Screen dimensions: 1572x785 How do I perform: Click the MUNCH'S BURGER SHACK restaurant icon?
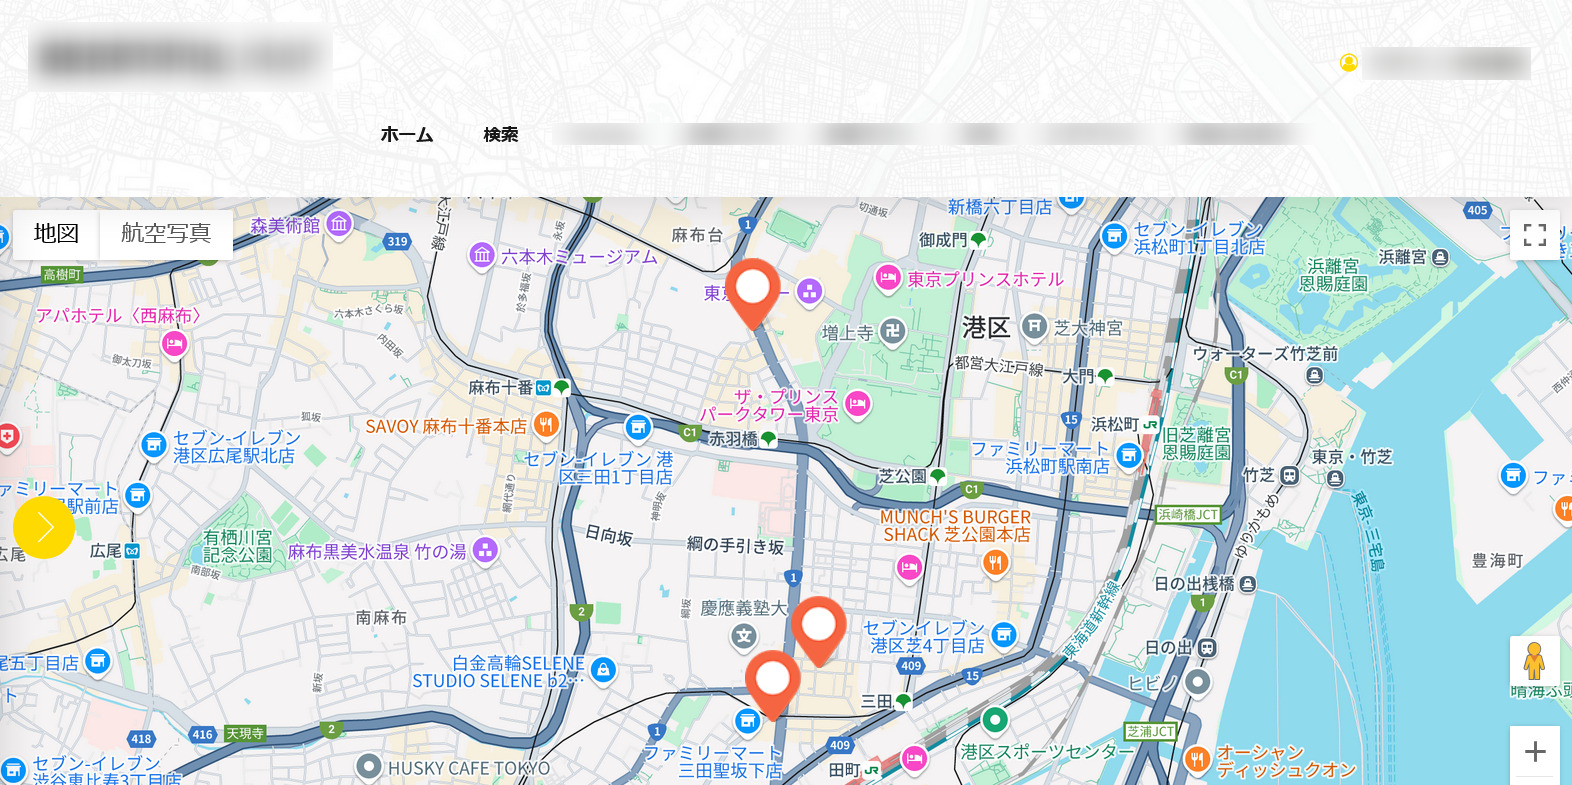pos(994,563)
